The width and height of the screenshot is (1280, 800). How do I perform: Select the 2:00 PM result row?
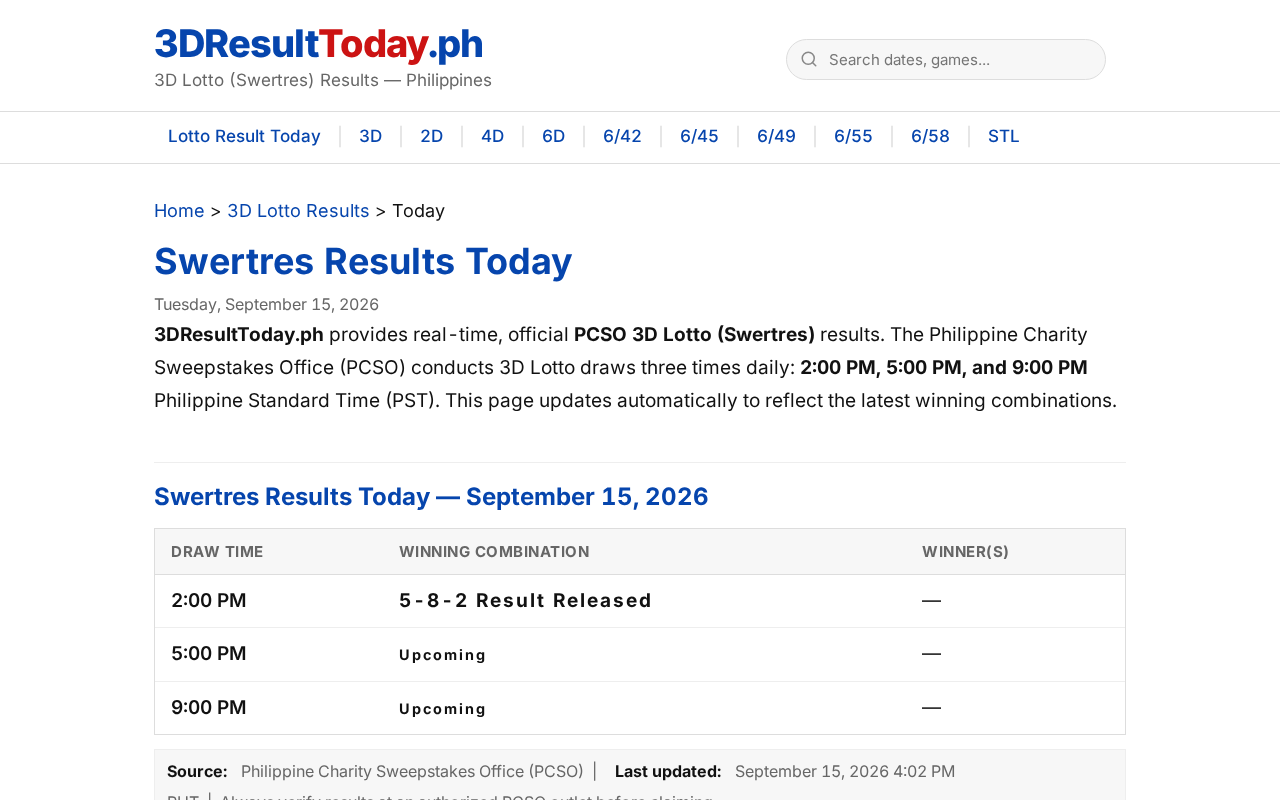click(640, 601)
